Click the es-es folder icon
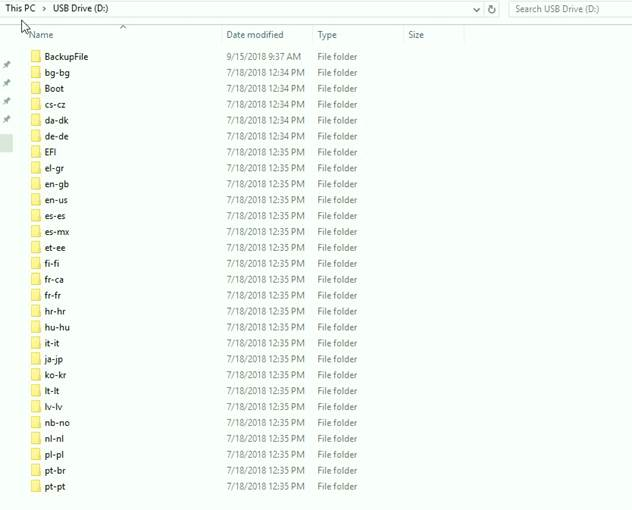 [36, 216]
